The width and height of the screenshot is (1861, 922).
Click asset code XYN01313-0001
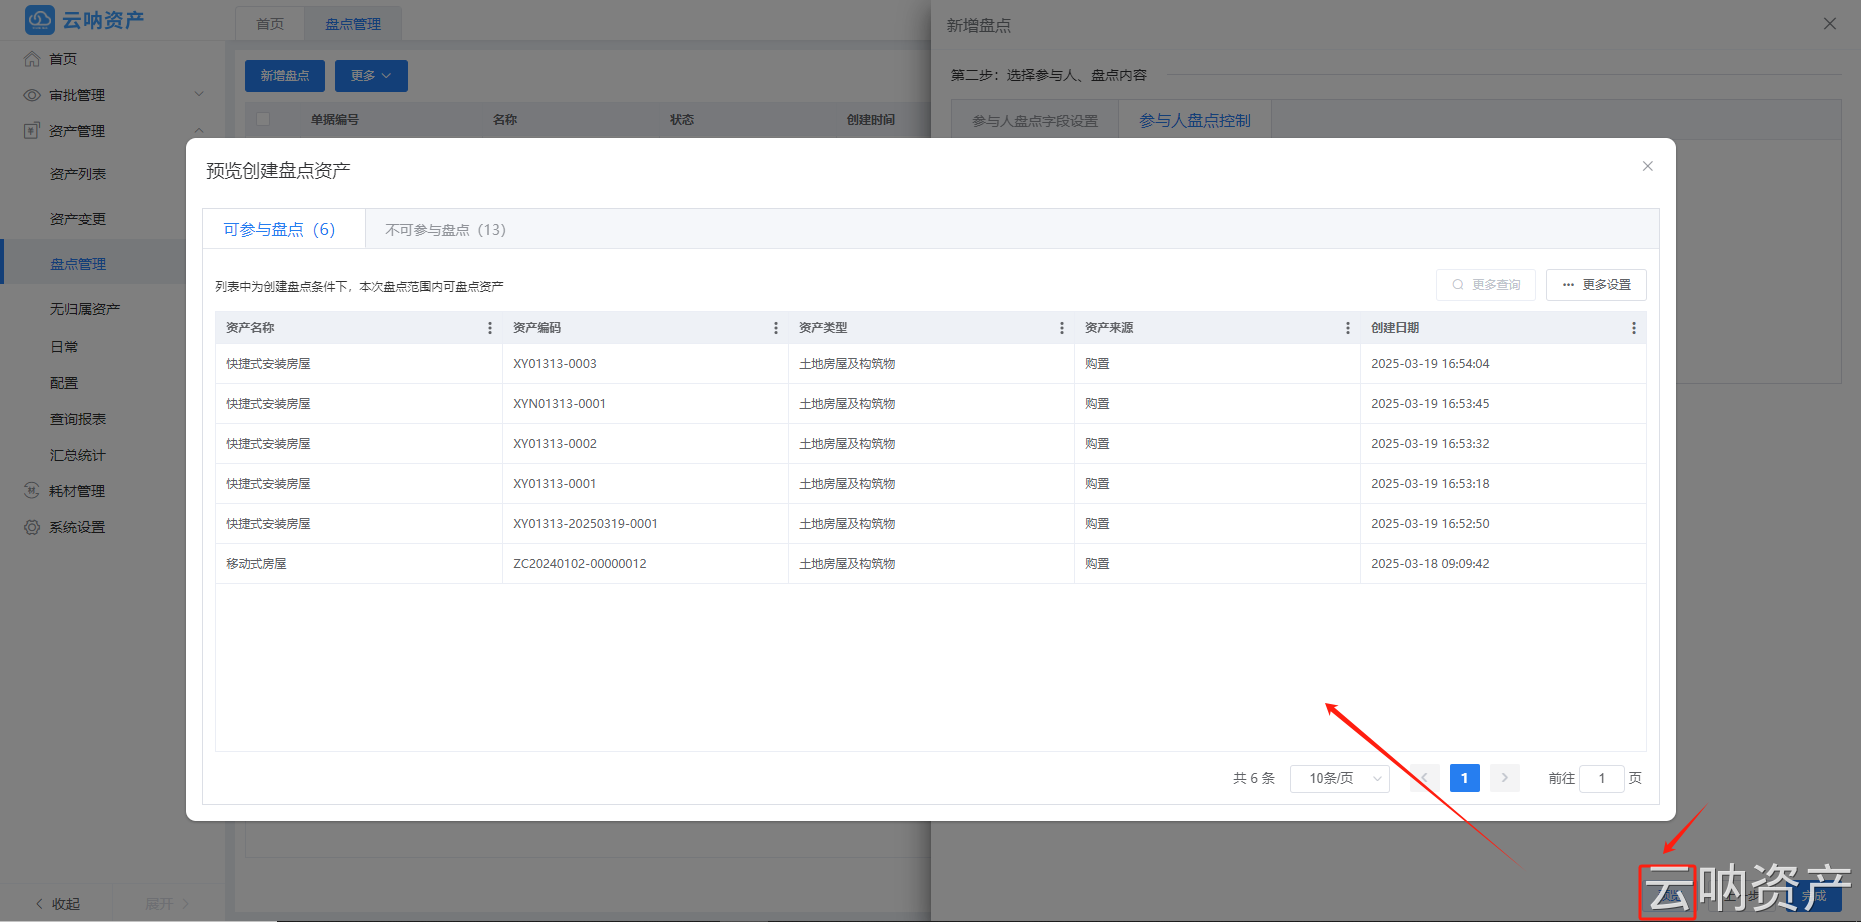pos(560,404)
